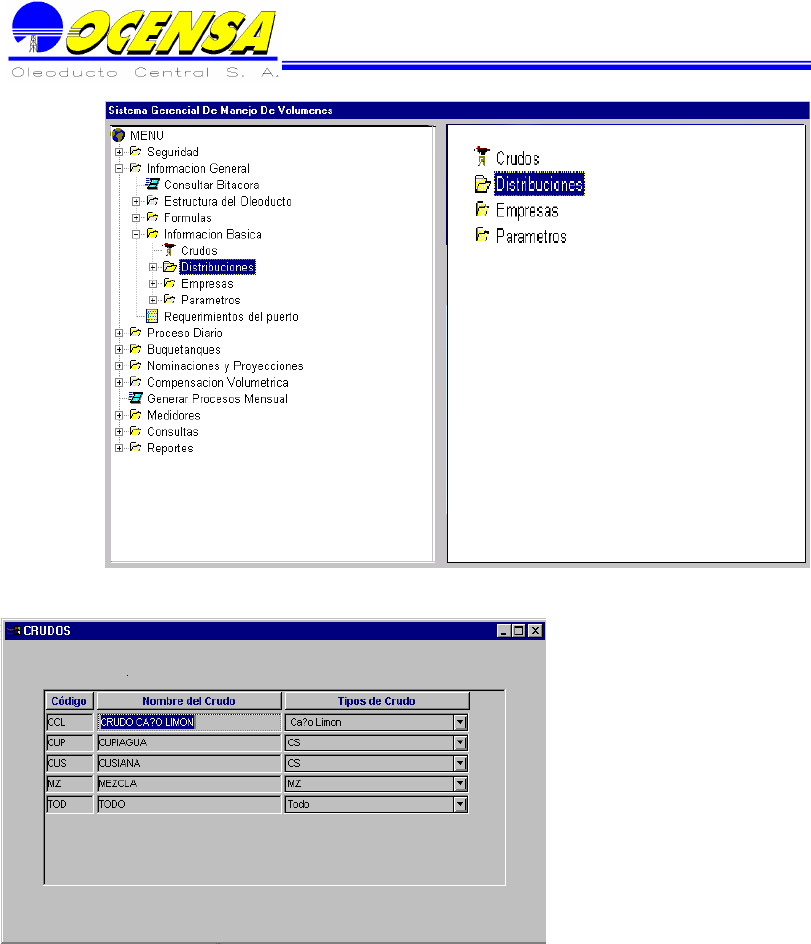This screenshot has height=944, width=811.
Task: Click the Empresas folder icon in right pane
Action: (x=482, y=210)
